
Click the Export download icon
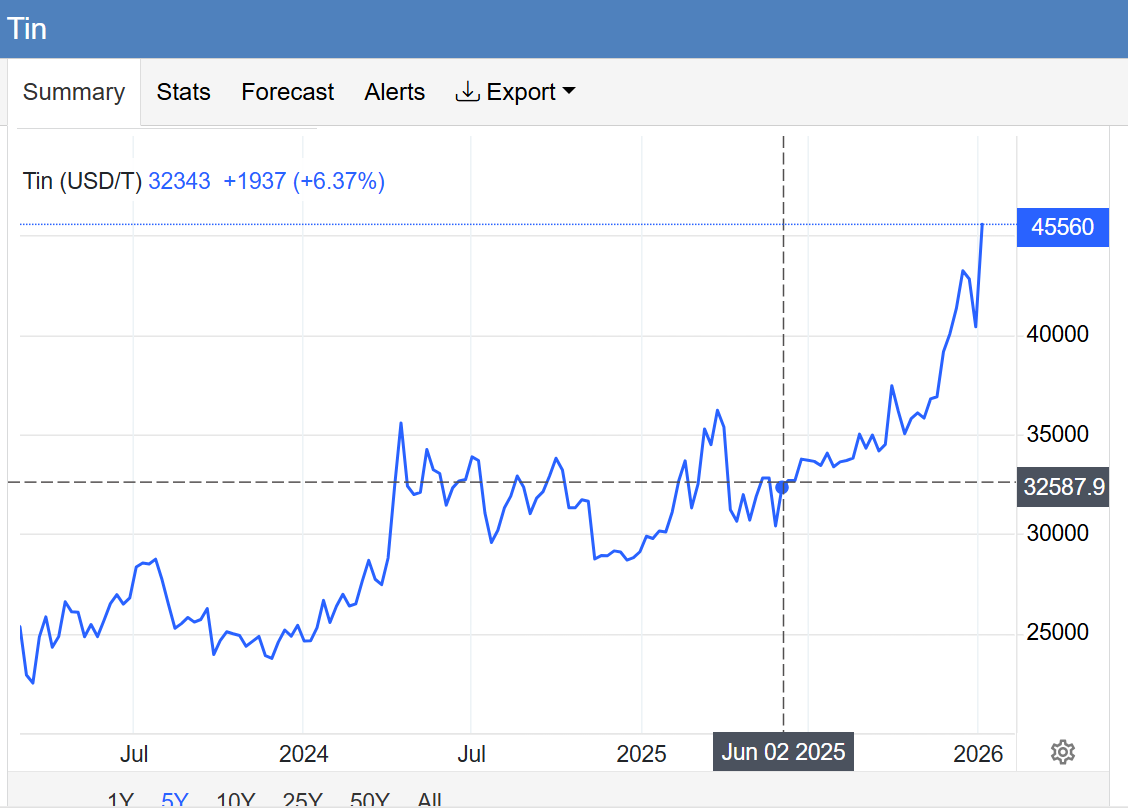pyautogui.click(x=468, y=91)
